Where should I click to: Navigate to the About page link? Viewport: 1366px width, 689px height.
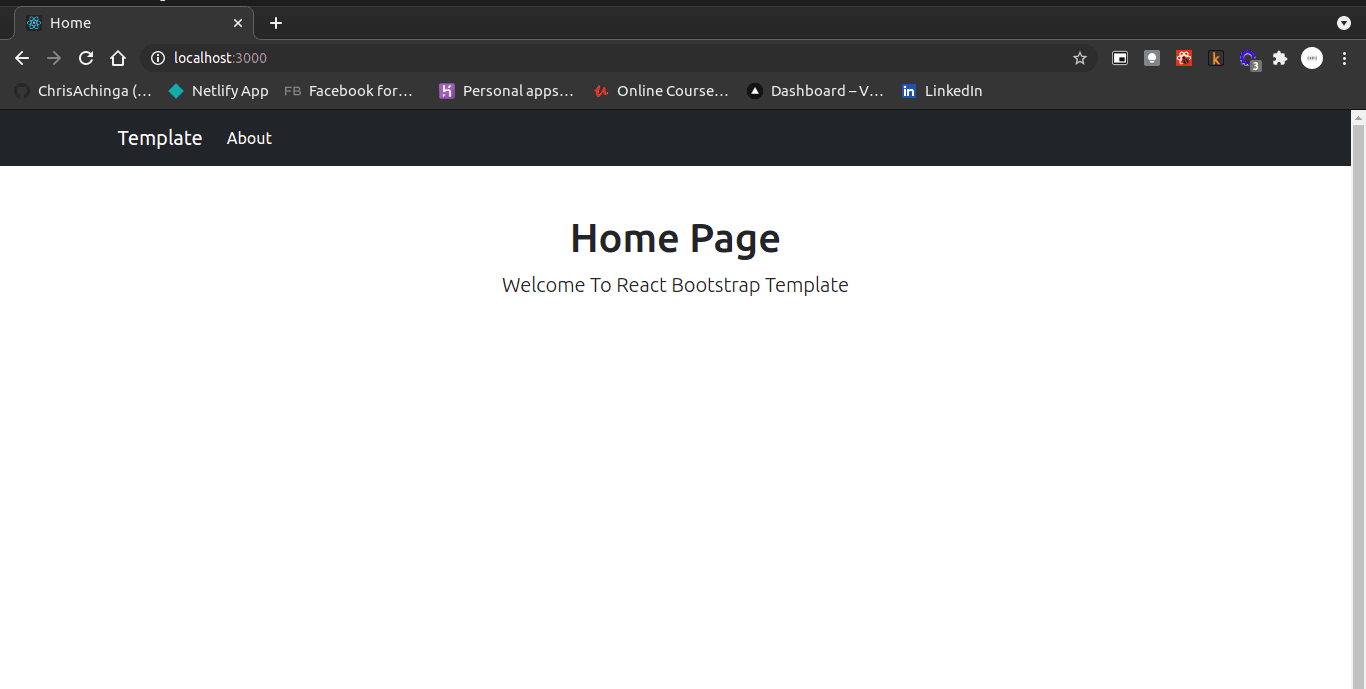(249, 138)
